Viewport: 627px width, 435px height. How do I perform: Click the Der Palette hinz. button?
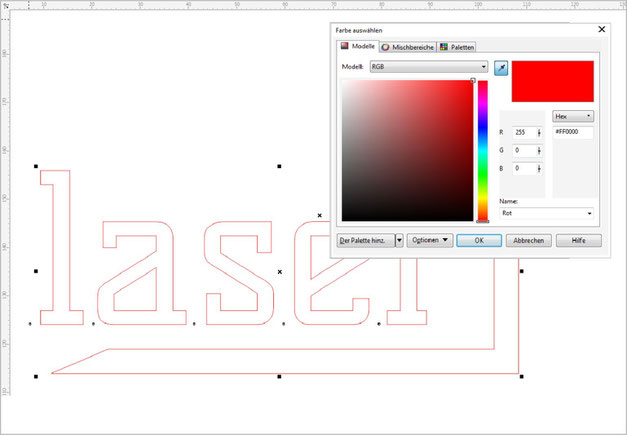[365, 241]
